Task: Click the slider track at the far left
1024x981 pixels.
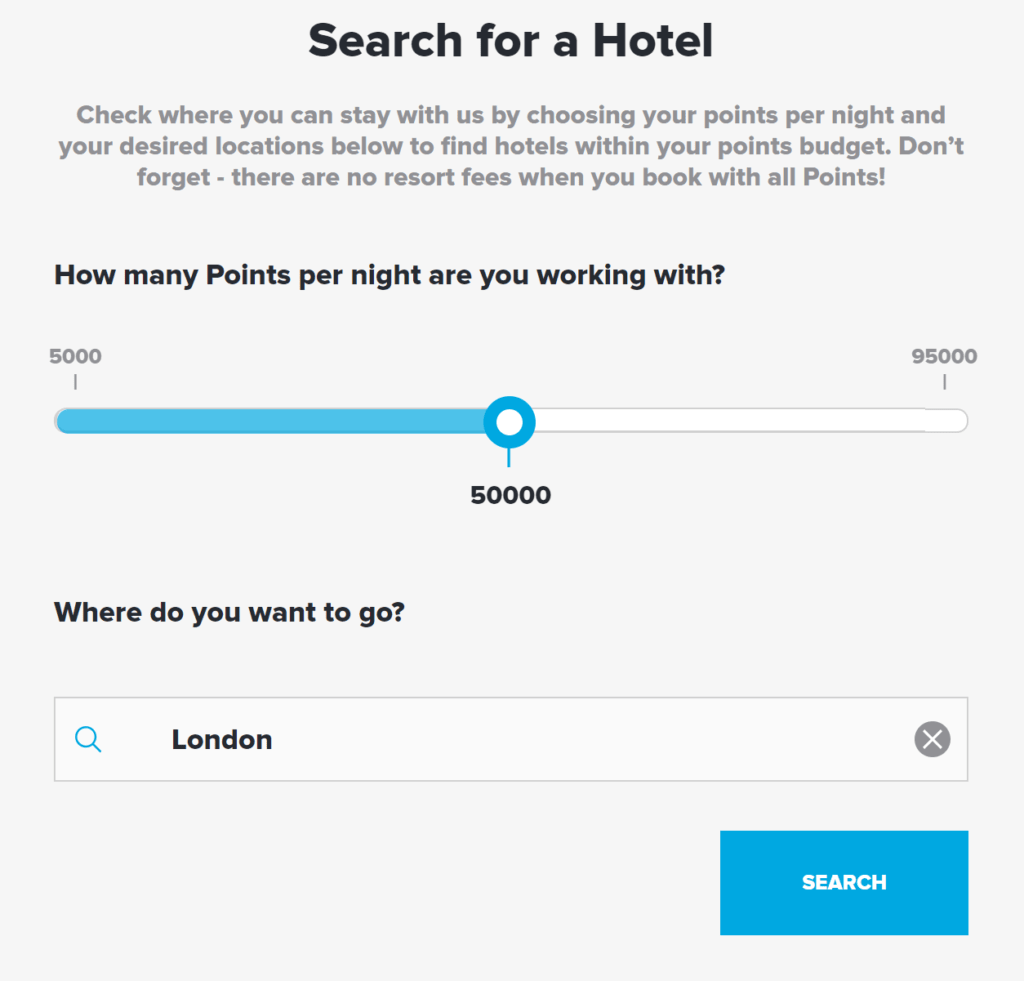Action: click(x=70, y=421)
